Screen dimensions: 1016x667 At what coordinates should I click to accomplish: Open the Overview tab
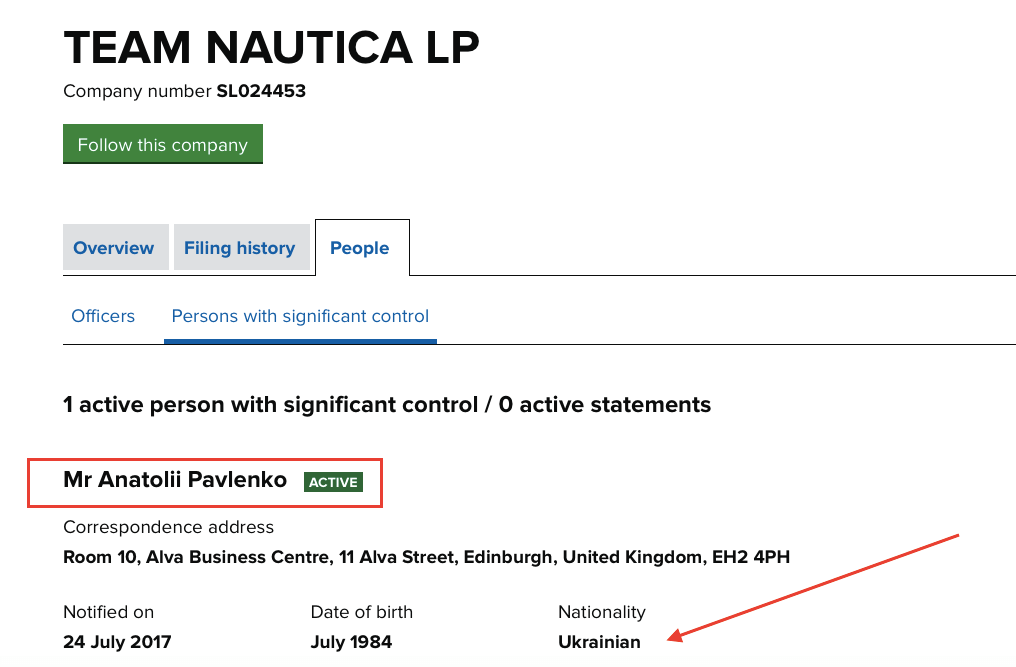114,248
